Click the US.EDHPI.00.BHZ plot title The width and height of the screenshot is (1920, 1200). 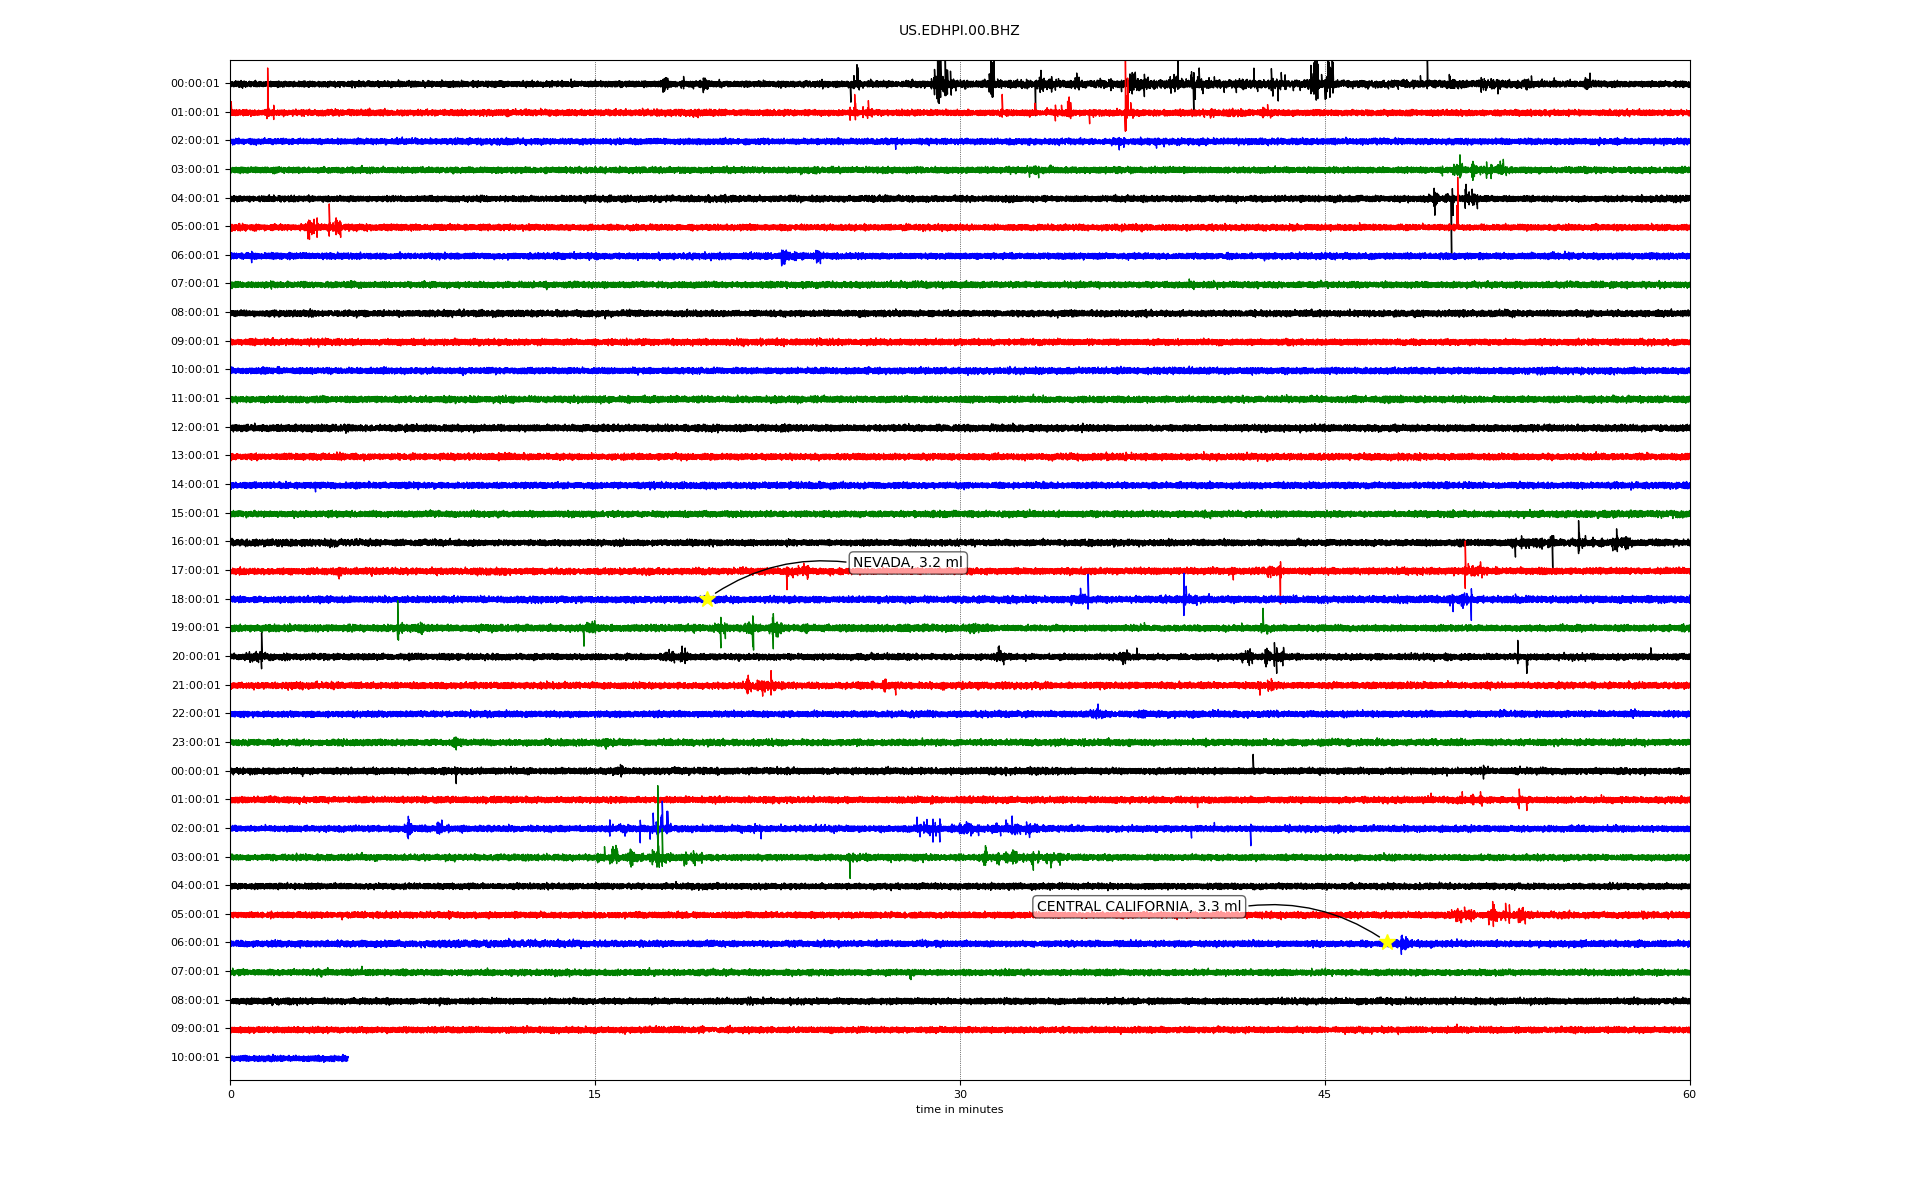[959, 31]
